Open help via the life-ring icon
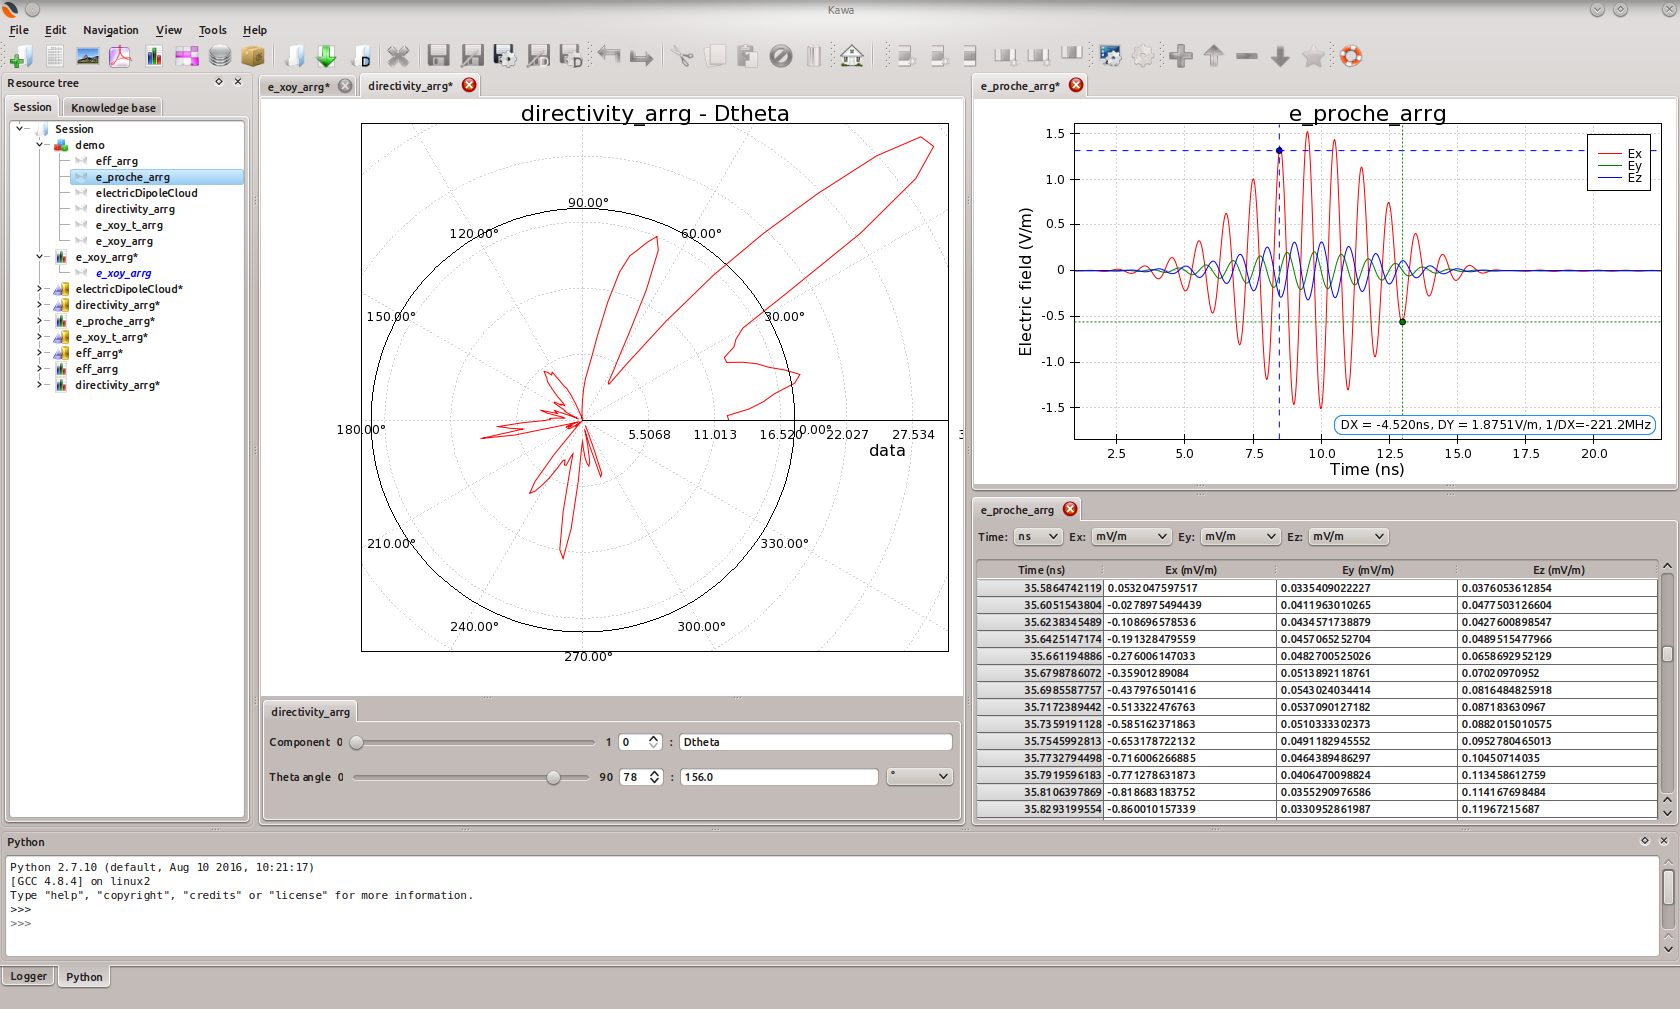 (x=1351, y=57)
